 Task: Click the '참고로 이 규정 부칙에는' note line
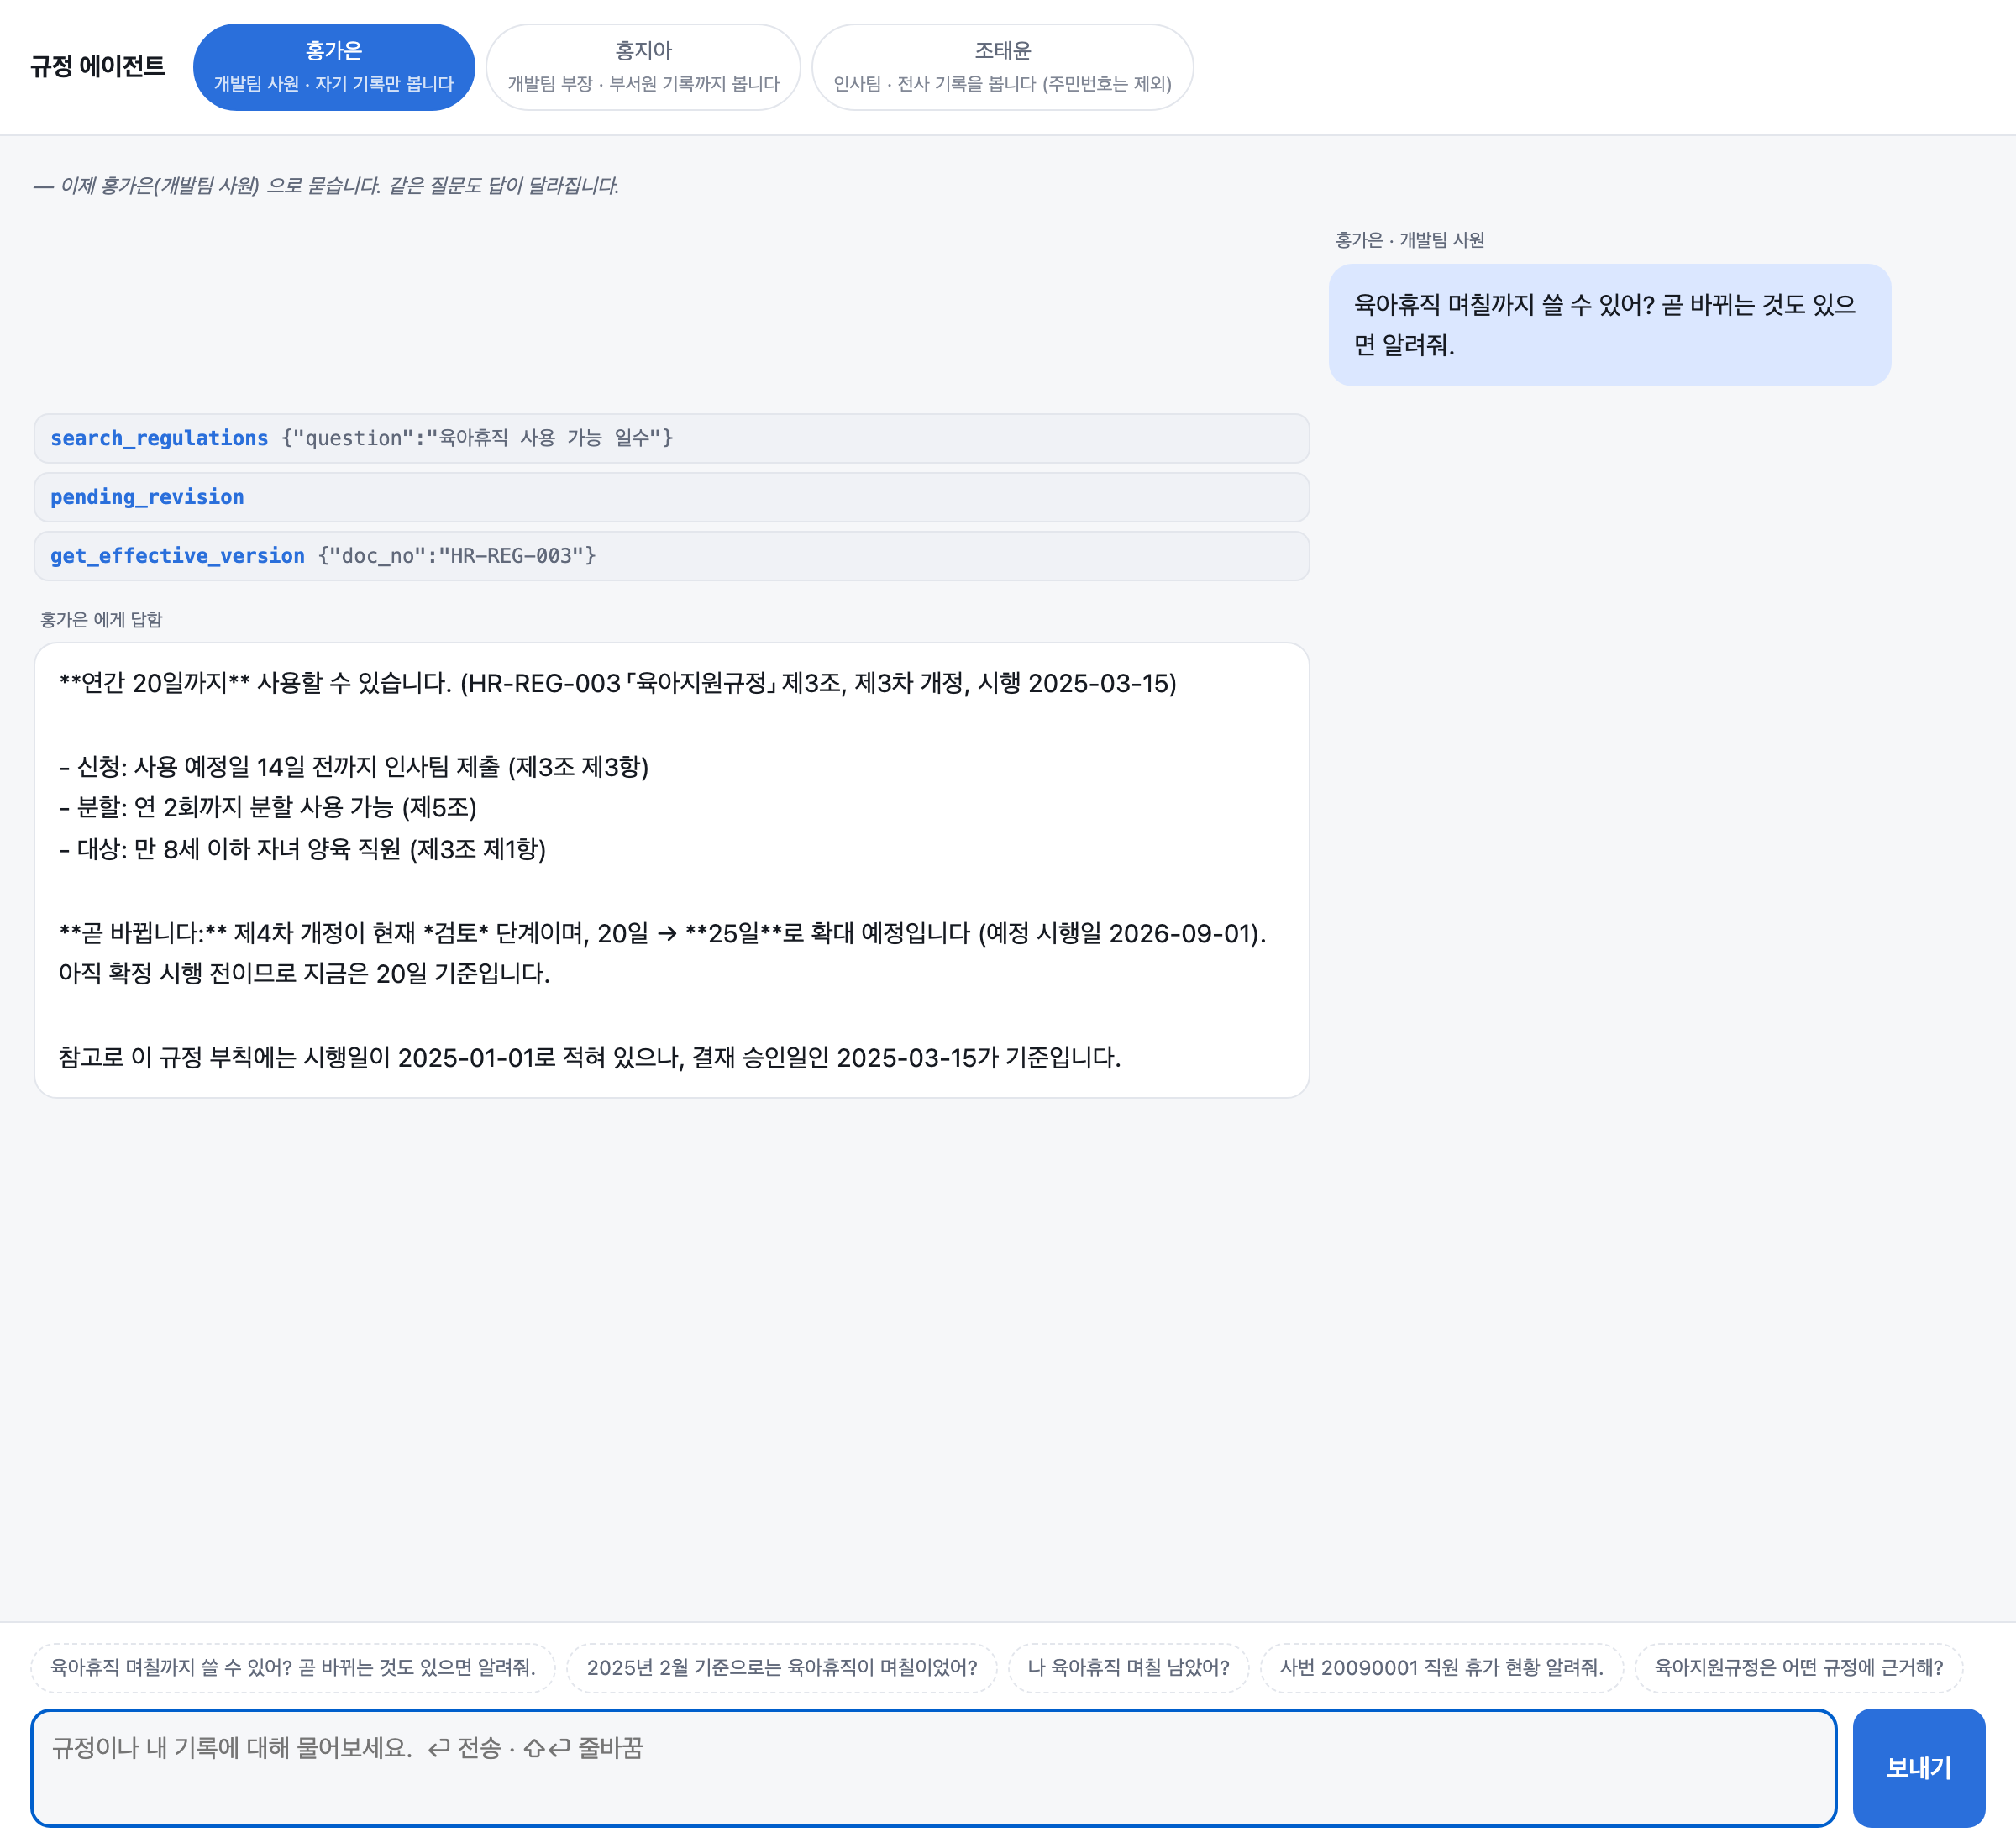click(590, 1057)
